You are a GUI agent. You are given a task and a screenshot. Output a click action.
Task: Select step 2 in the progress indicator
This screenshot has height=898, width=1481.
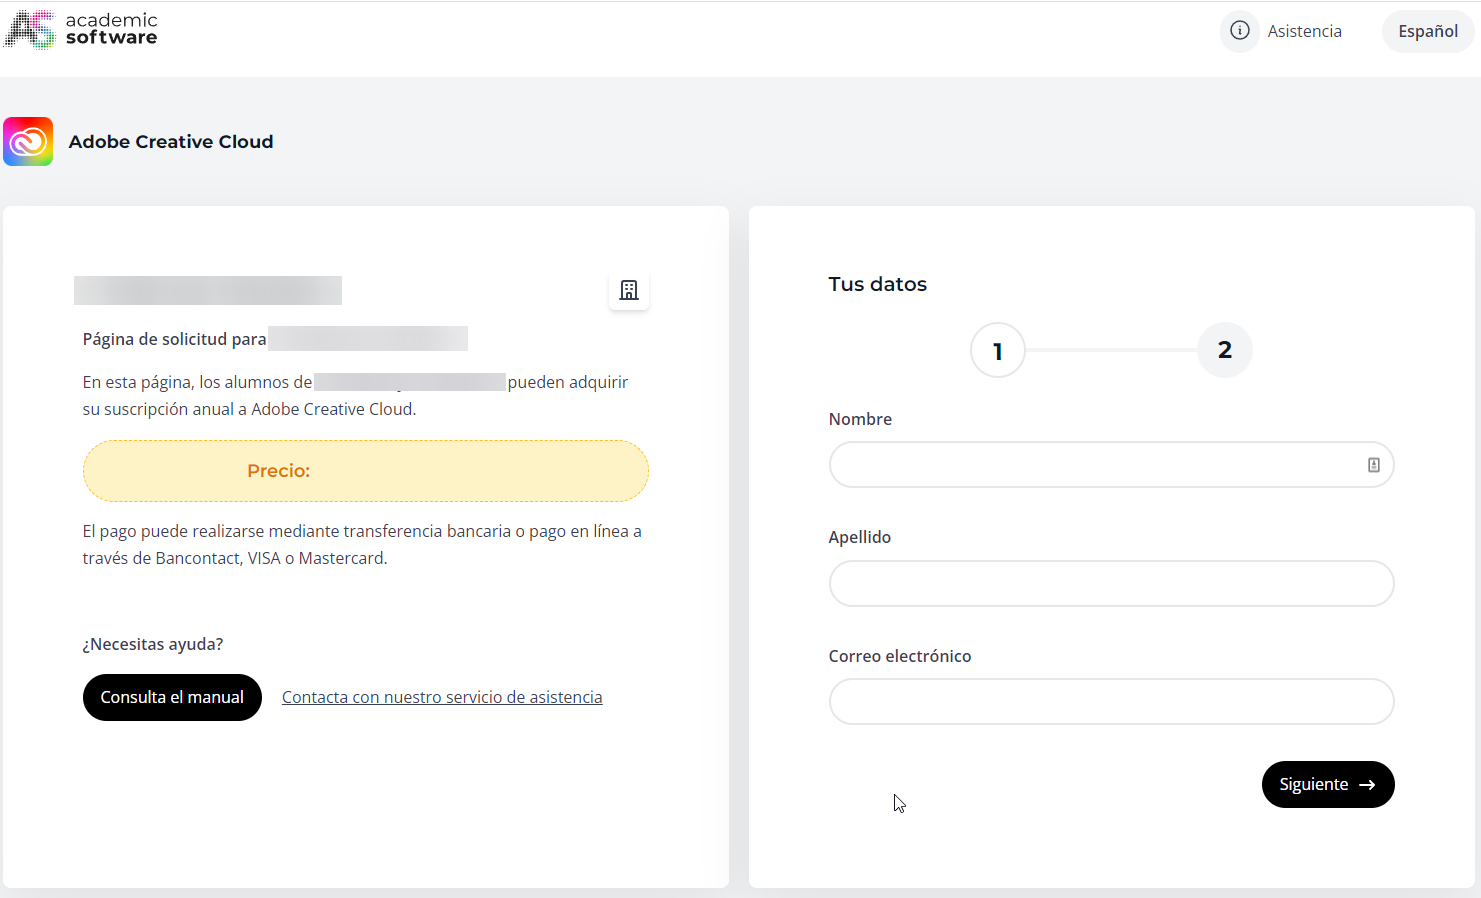[1225, 350]
